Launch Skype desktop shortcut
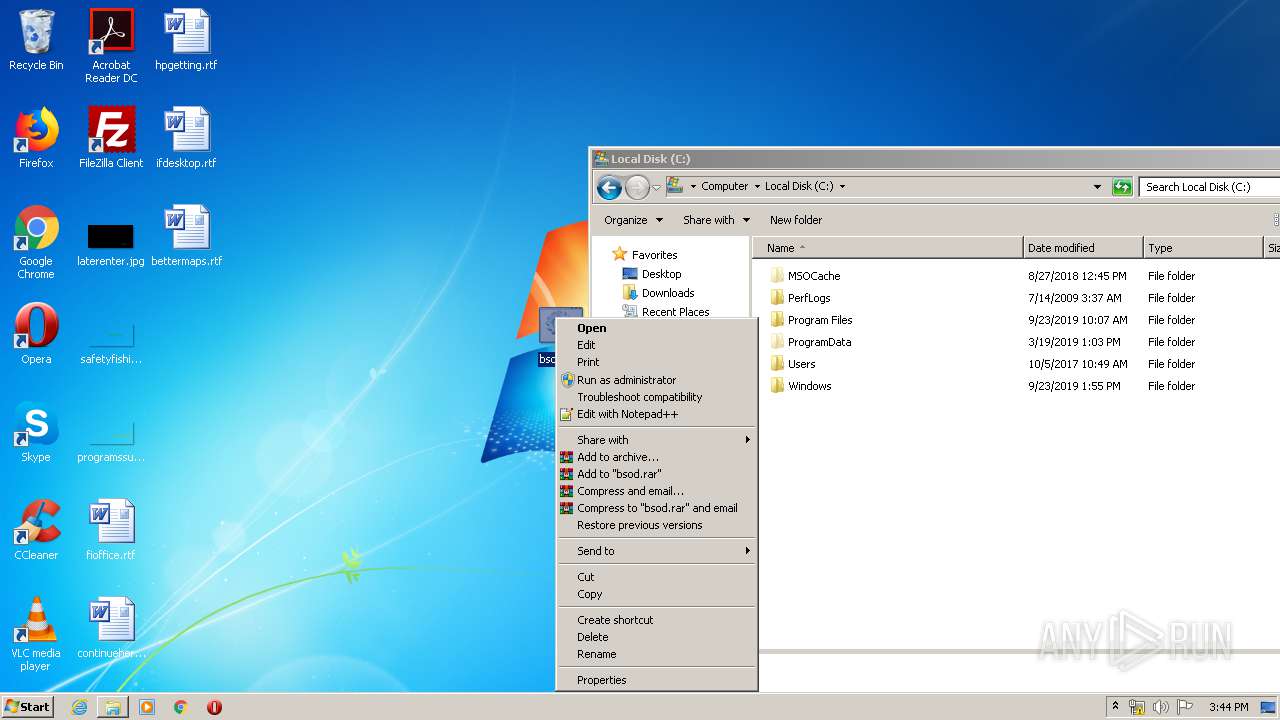 click(x=36, y=432)
